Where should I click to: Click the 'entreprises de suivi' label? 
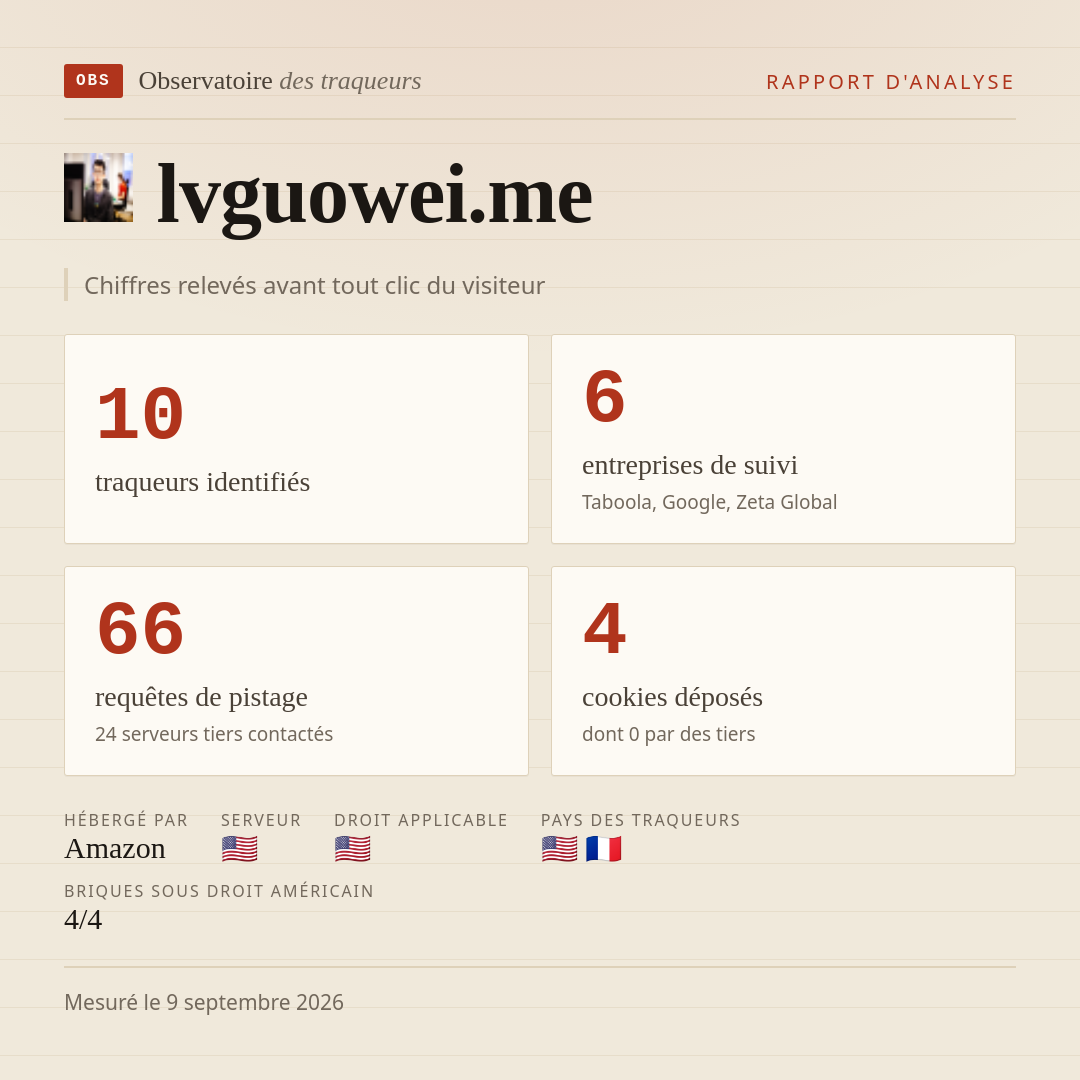[x=689, y=465]
